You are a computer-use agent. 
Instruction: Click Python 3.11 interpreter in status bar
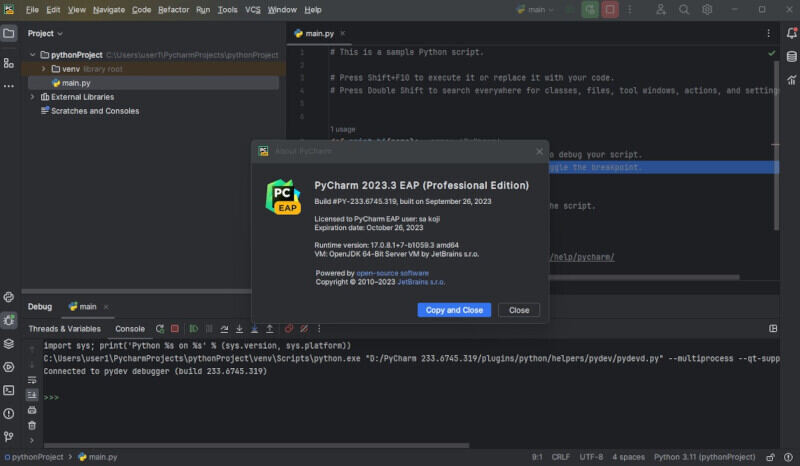704,457
